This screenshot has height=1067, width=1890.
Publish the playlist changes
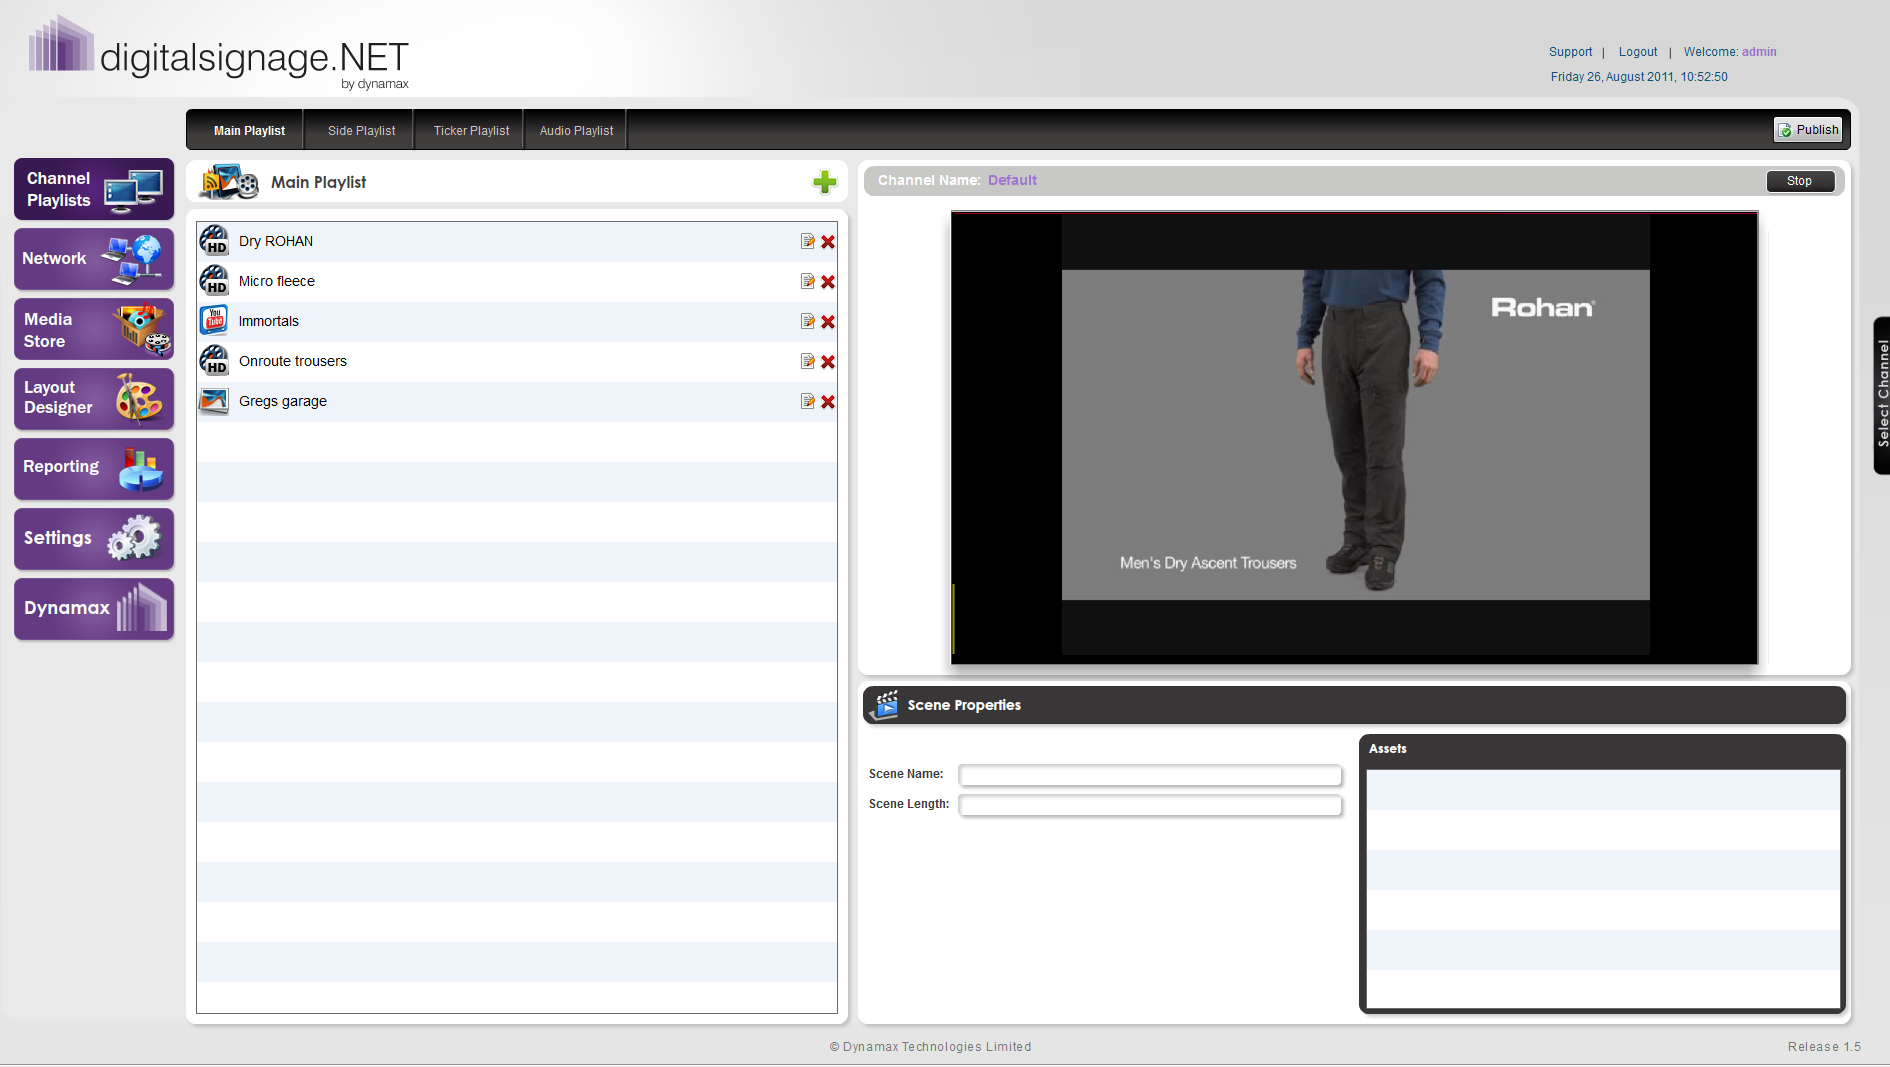tap(1808, 130)
